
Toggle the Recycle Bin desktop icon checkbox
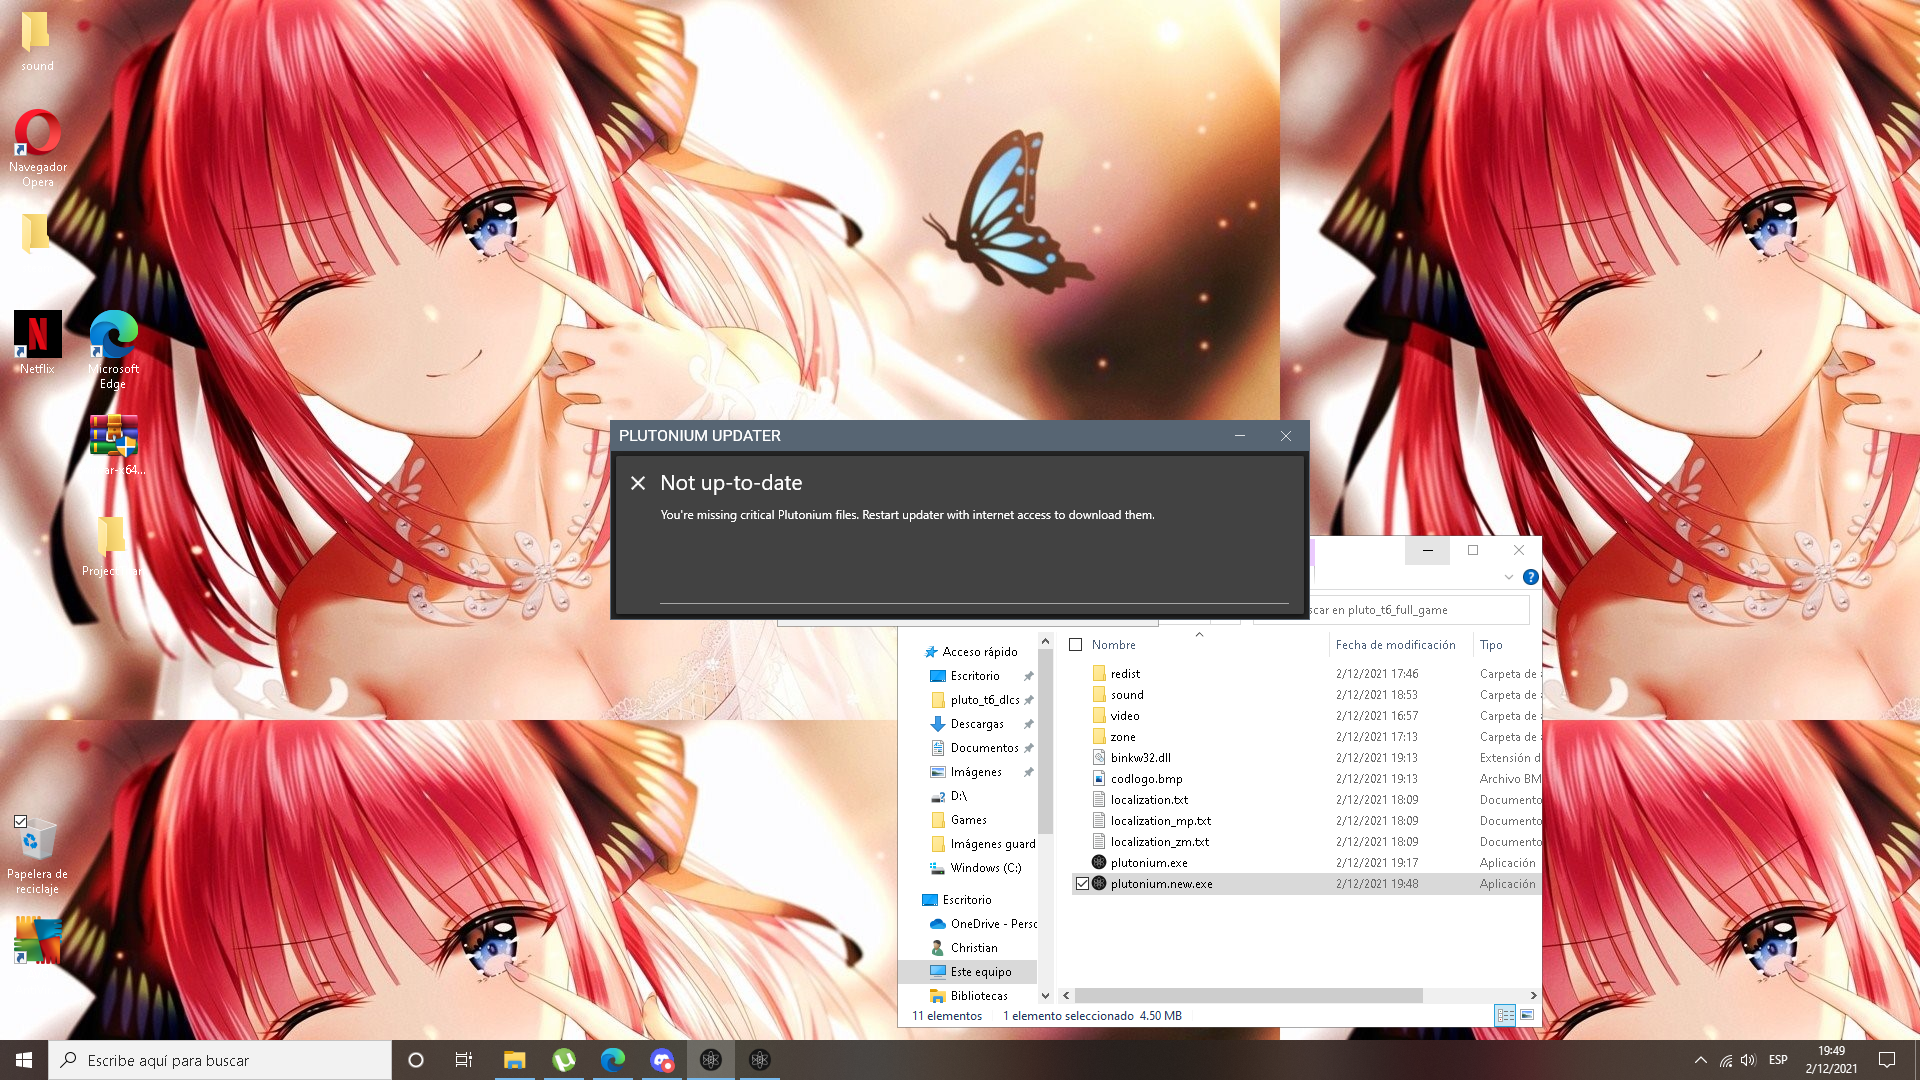tap(20, 821)
